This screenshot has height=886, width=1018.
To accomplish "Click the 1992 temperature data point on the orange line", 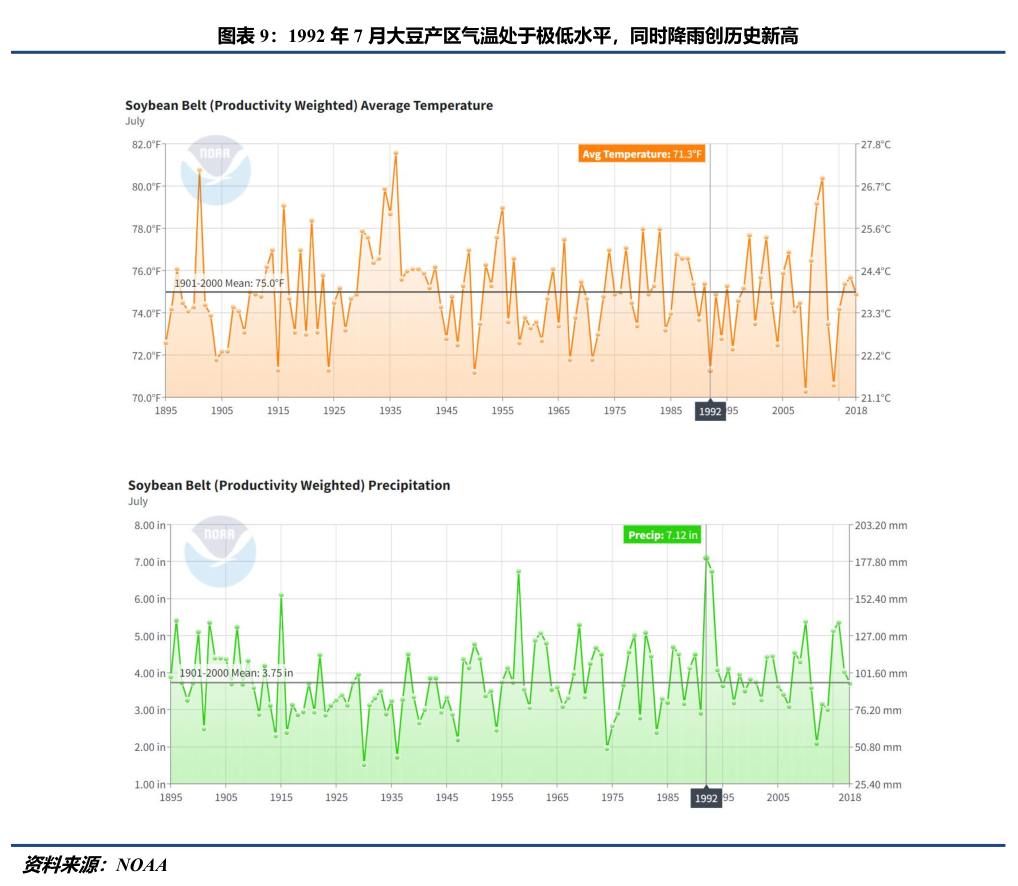I will tap(710, 370).
